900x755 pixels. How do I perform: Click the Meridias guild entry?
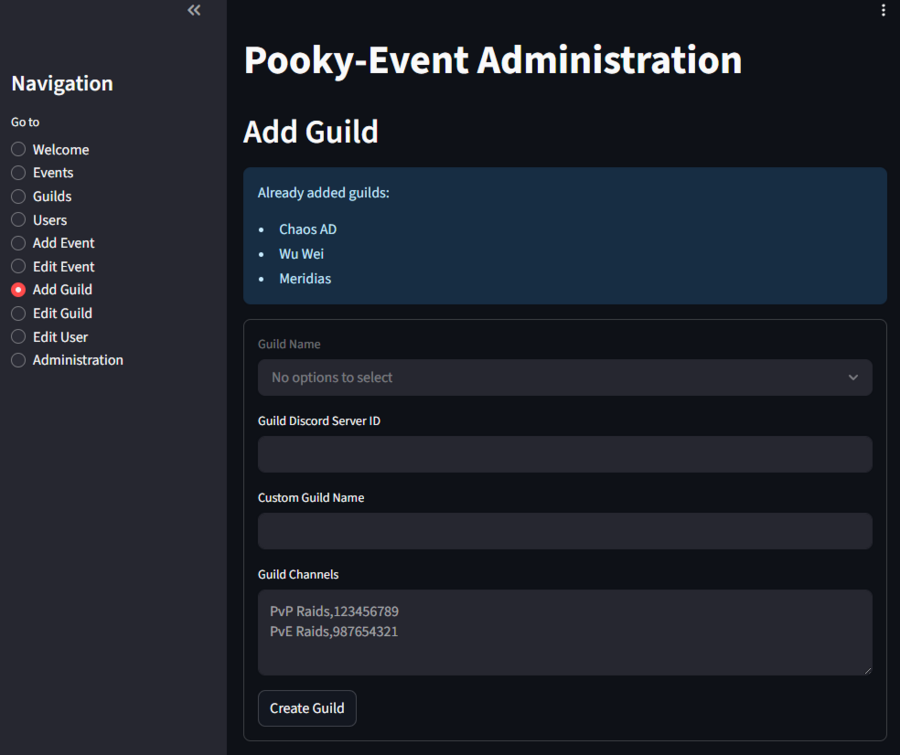coord(305,278)
